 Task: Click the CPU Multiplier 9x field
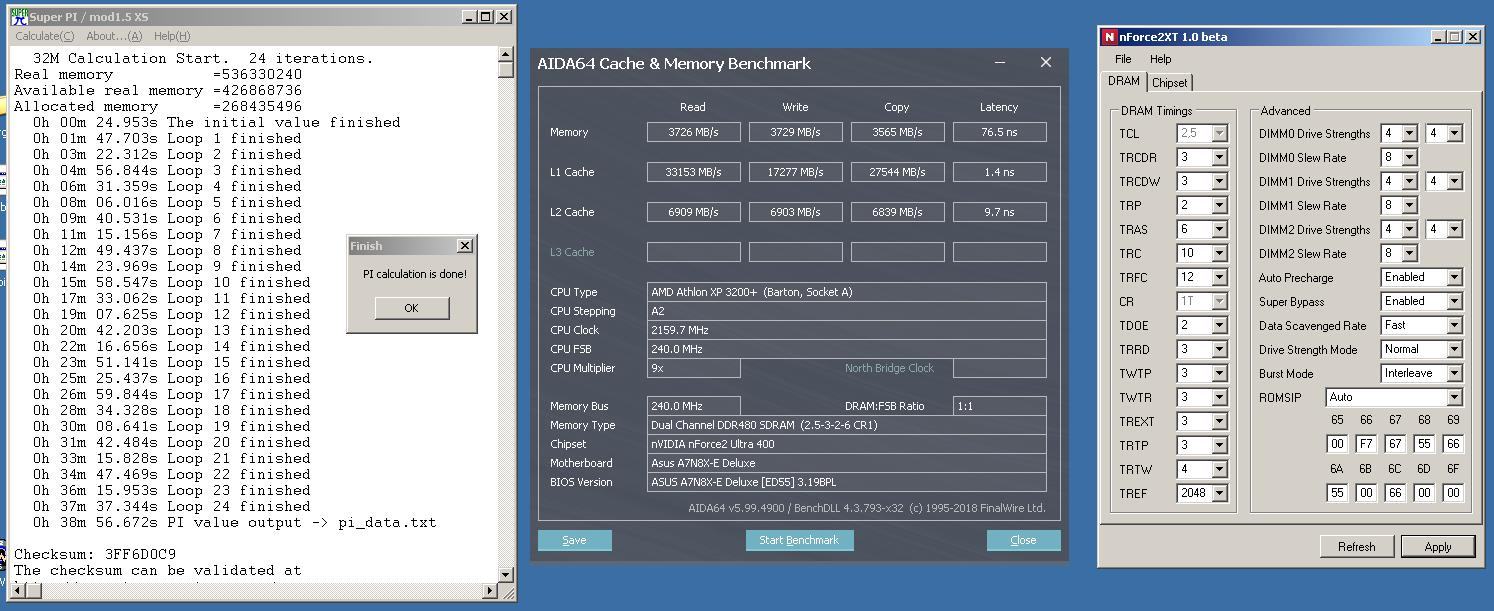point(694,368)
